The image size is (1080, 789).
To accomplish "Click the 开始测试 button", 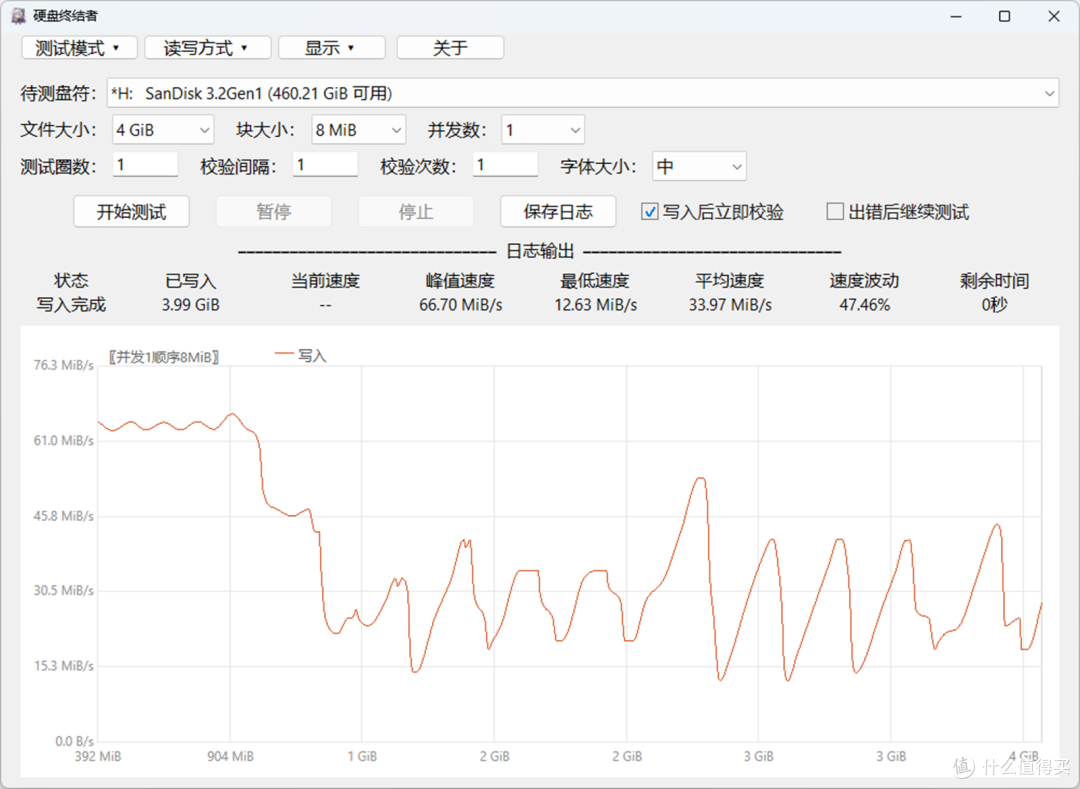I will click(132, 212).
